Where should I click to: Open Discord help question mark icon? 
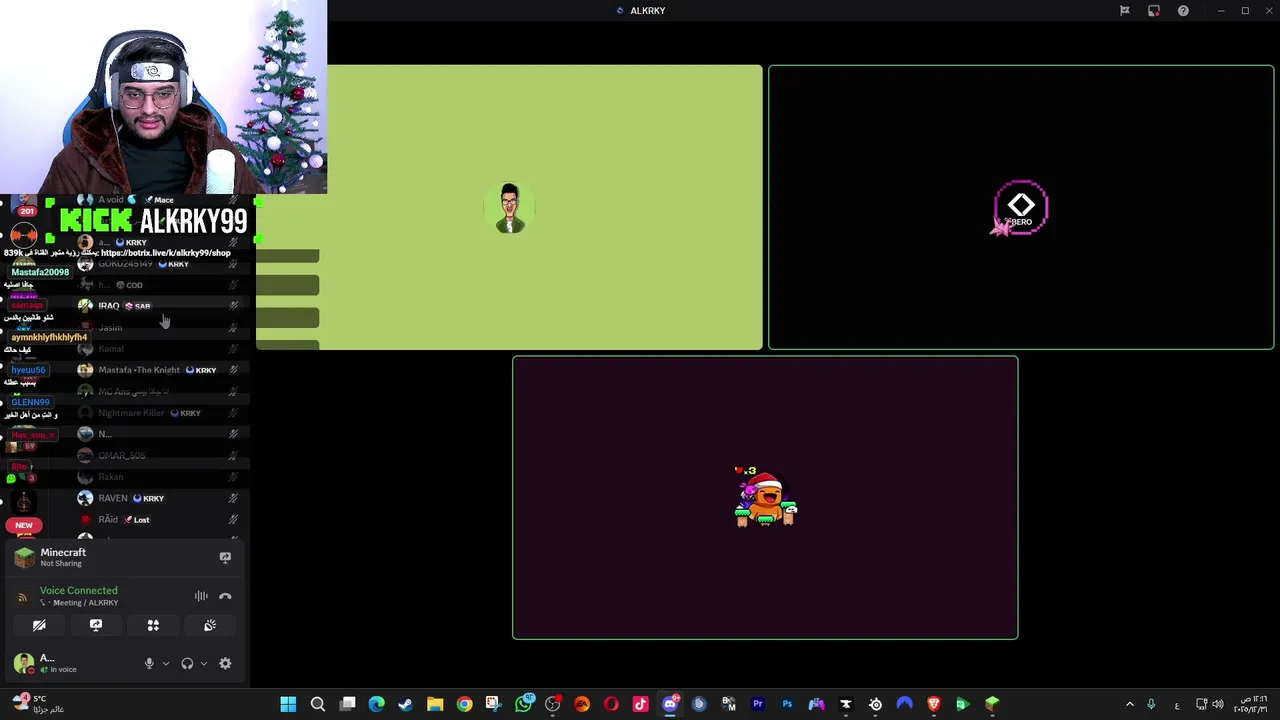(1183, 11)
